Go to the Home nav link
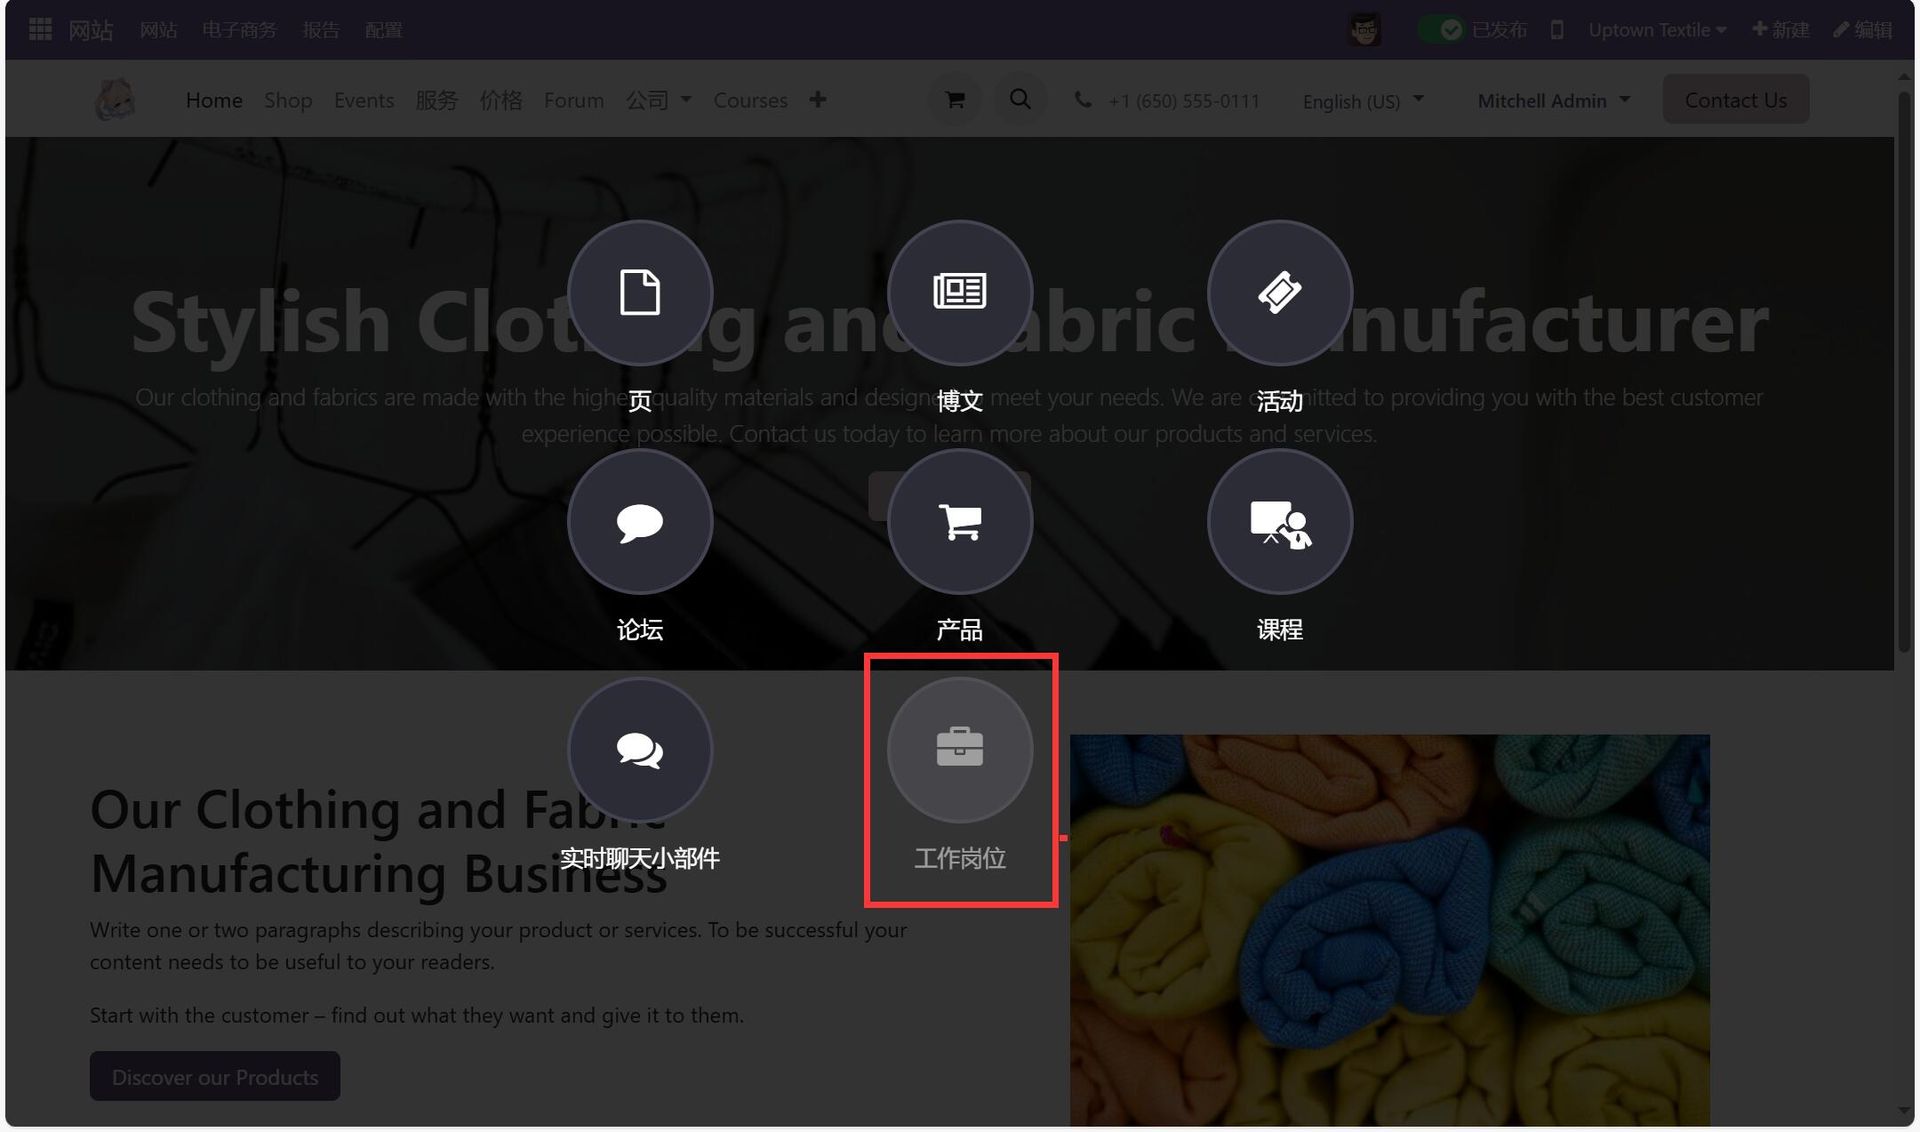Screen dimensions: 1920x1132 (214, 100)
